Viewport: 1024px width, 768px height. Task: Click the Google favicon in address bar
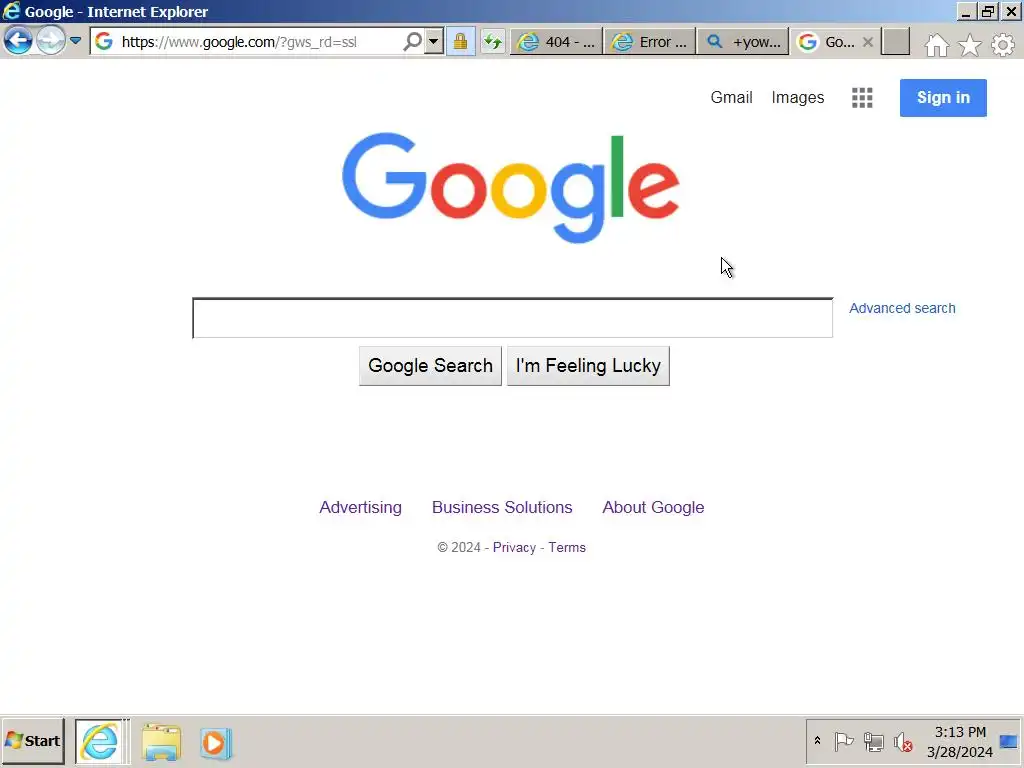pyautogui.click(x=104, y=42)
